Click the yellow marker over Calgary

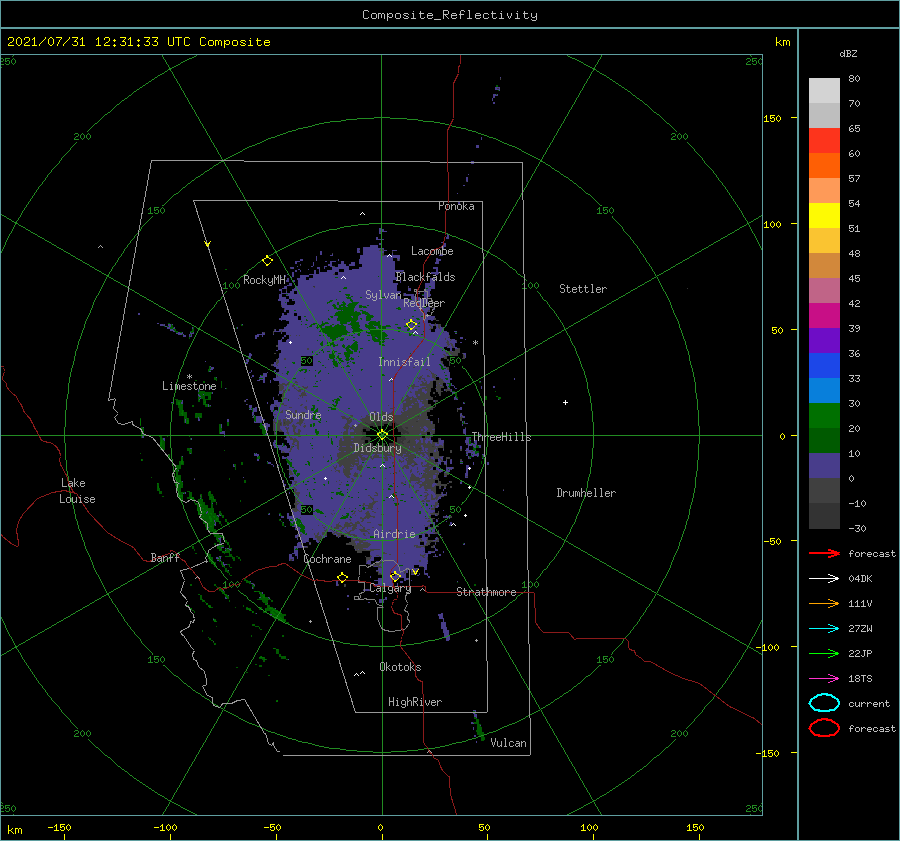click(395, 576)
